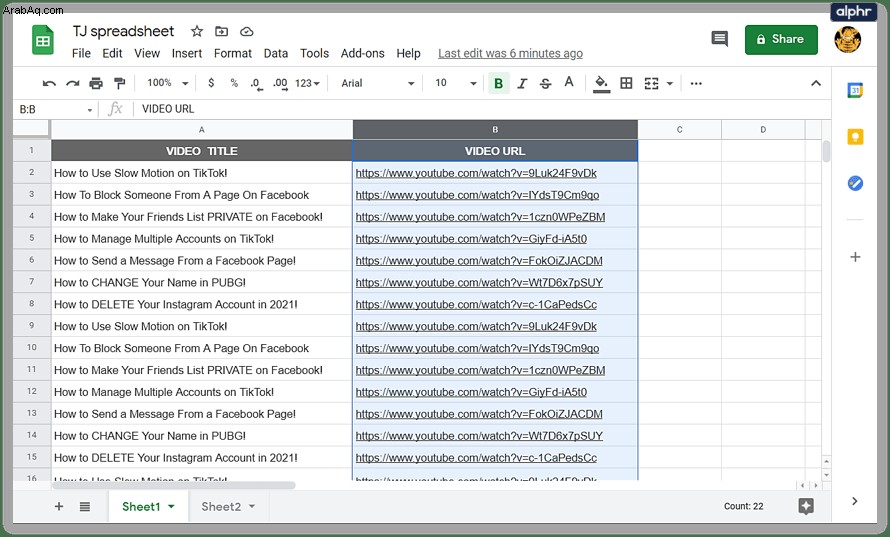
Task: Toggle Strikethrough formatting button
Action: click(x=545, y=83)
